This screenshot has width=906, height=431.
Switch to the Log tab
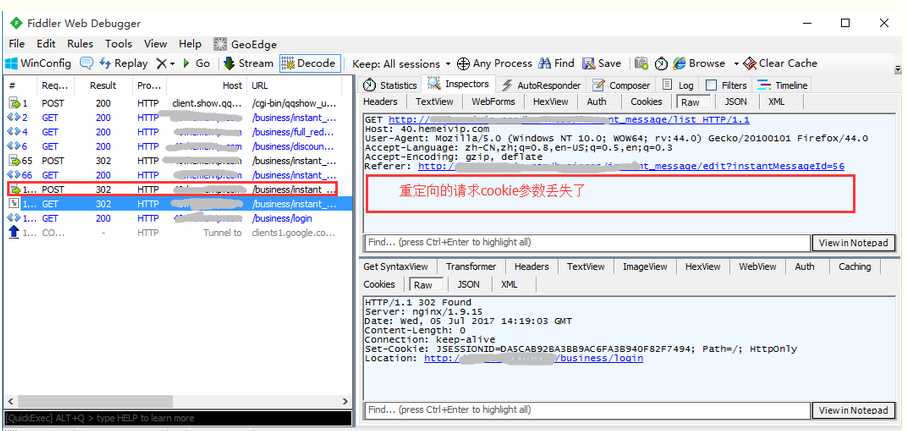pos(678,85)
